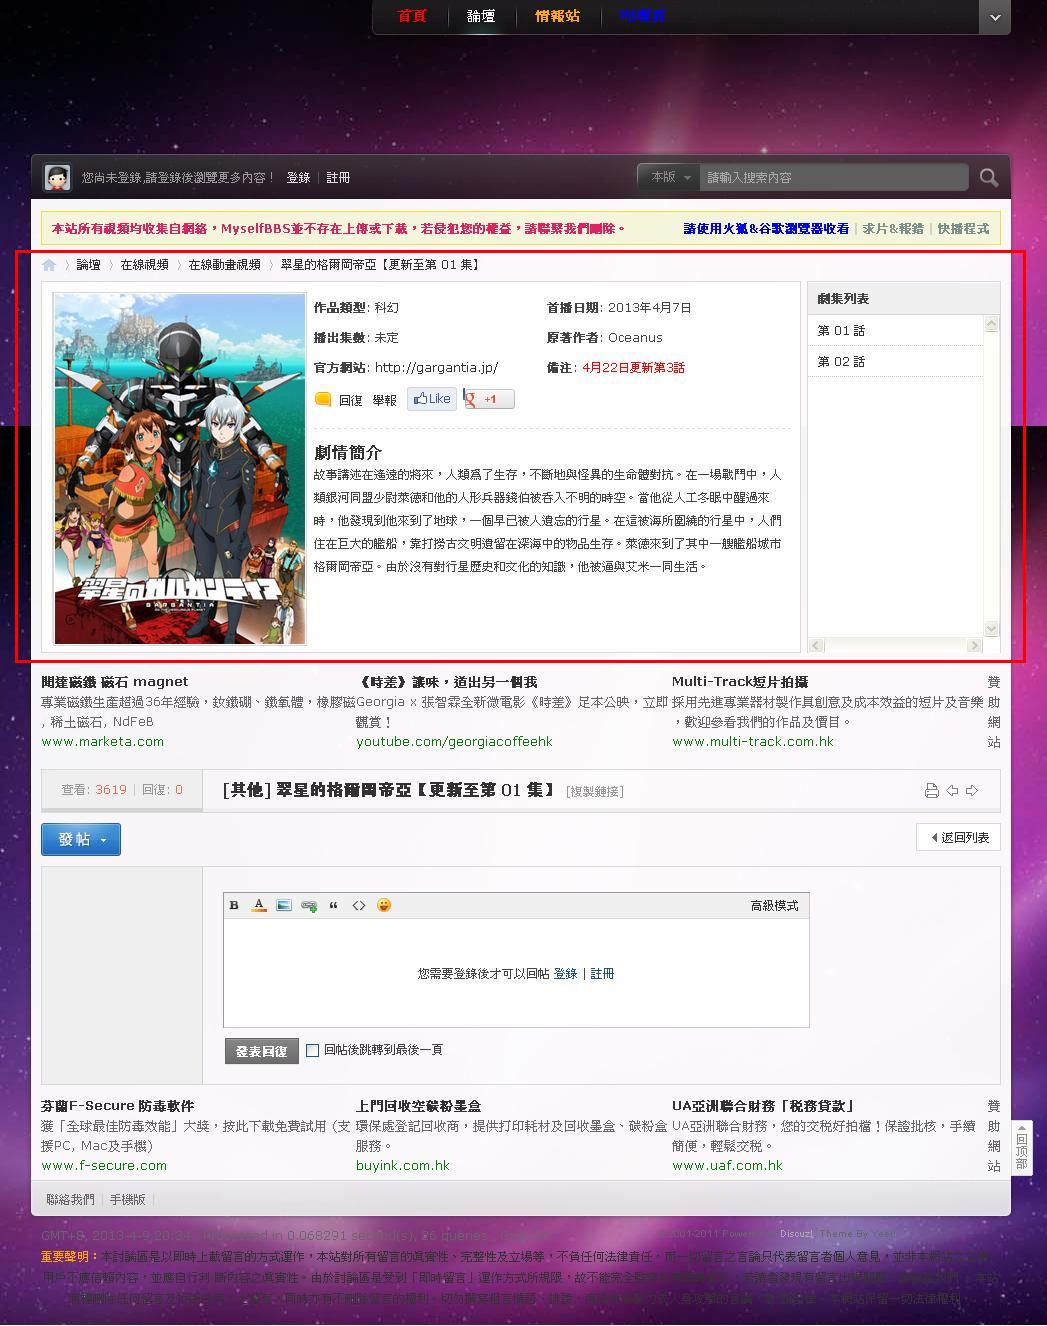Click 註冊 link inside reply editor
Screen dimensions: 1047x1326
coord(602,973)
